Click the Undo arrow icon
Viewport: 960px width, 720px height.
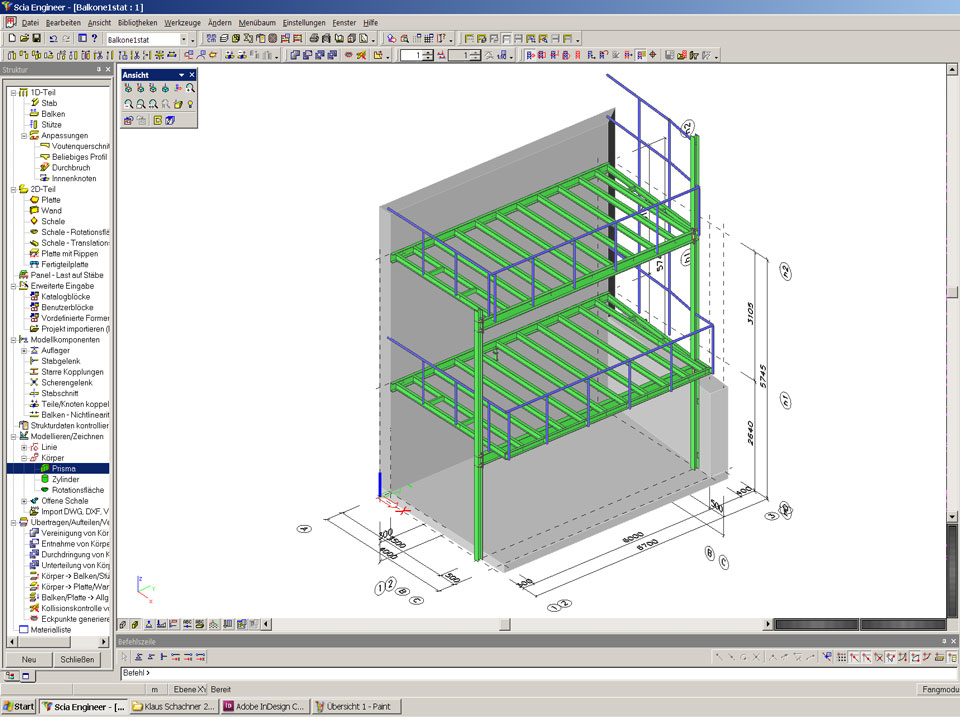tap(53, 38)
